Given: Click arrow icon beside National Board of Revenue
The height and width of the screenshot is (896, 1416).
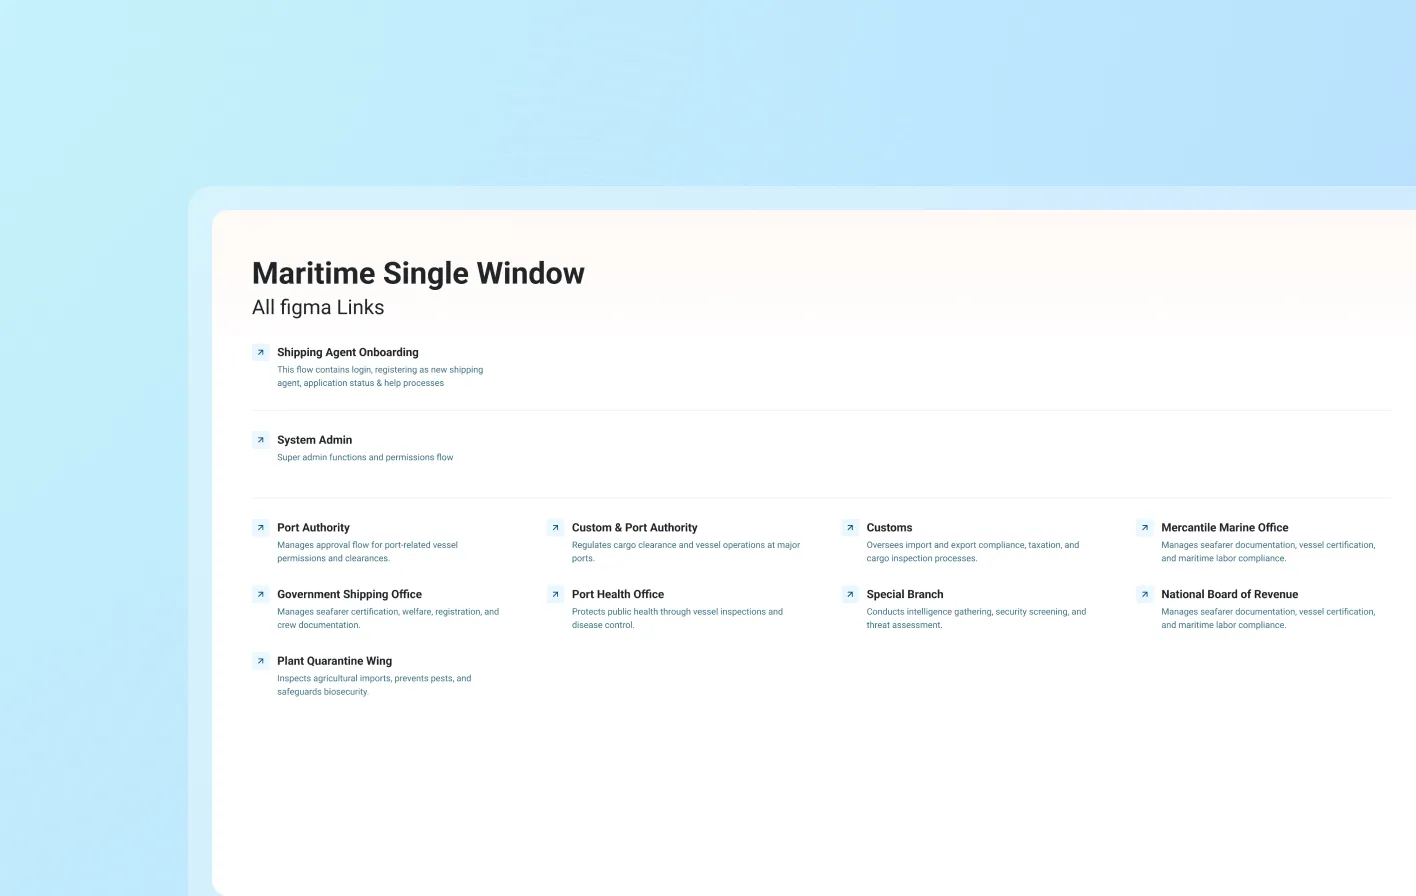Looking at the screenshot, I should 1145,594.
